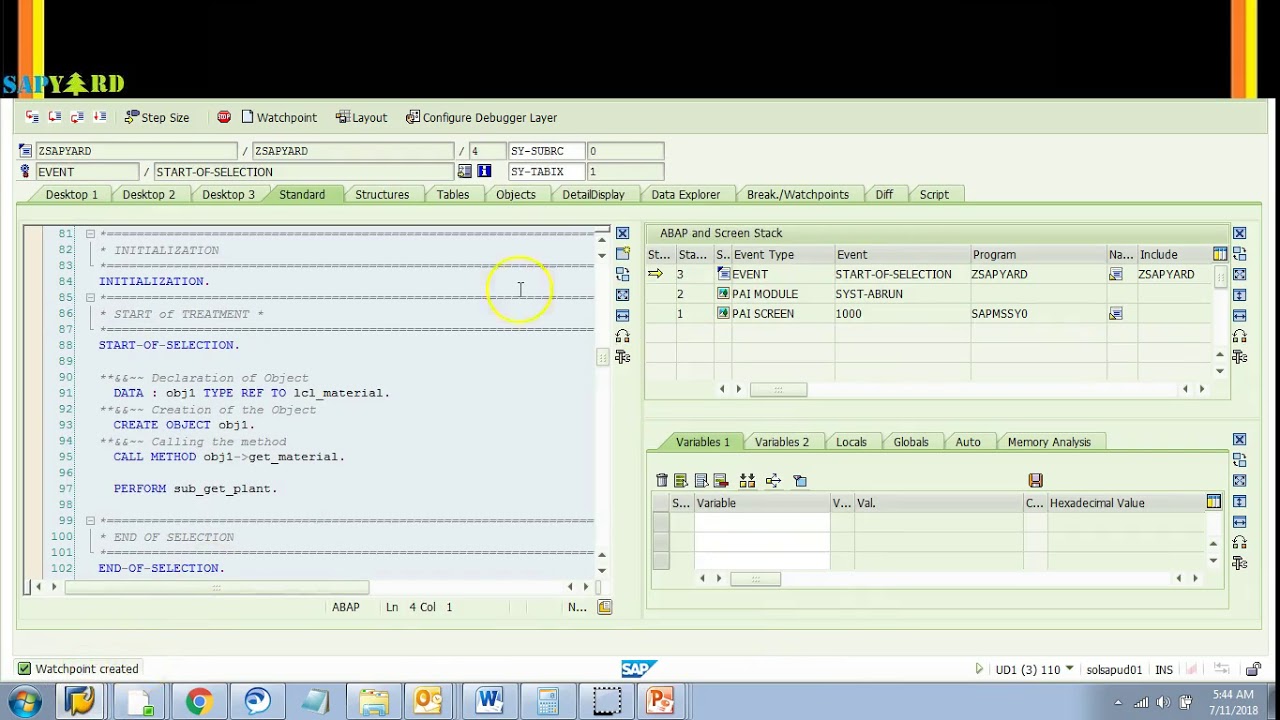Viewport: 1280px width, 720px height.
Task: Click the SY-SUBRC value field
Action: [625, 151]
